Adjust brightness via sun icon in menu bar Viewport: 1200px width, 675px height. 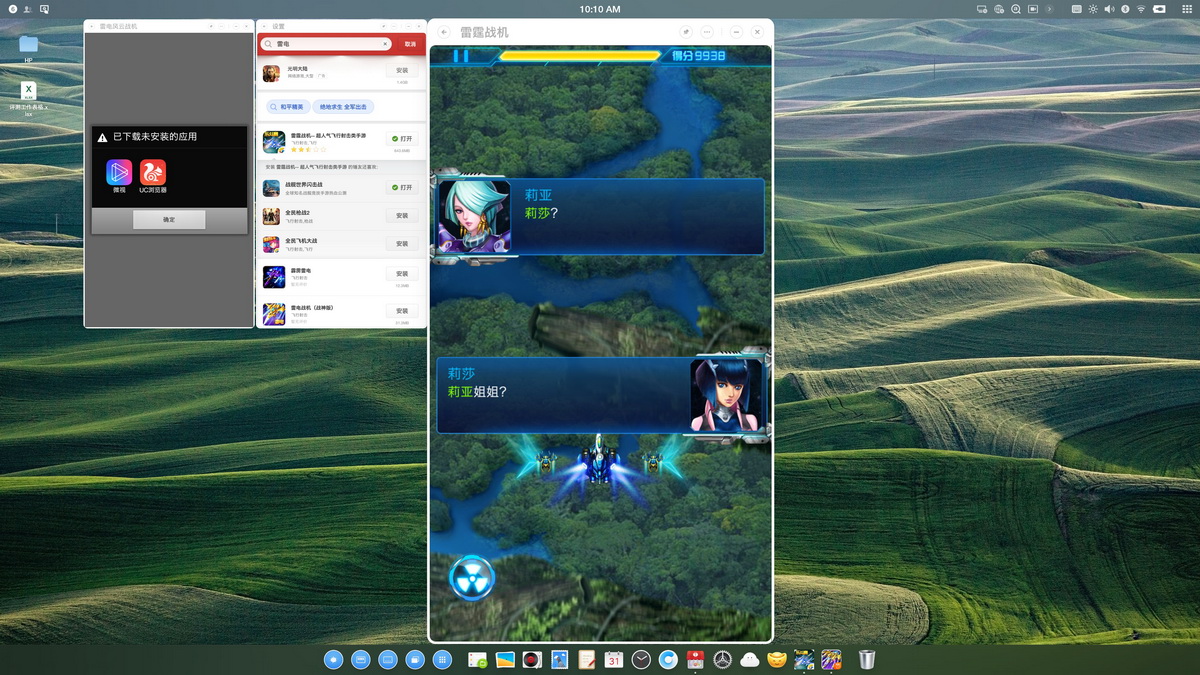(1093, 9)
